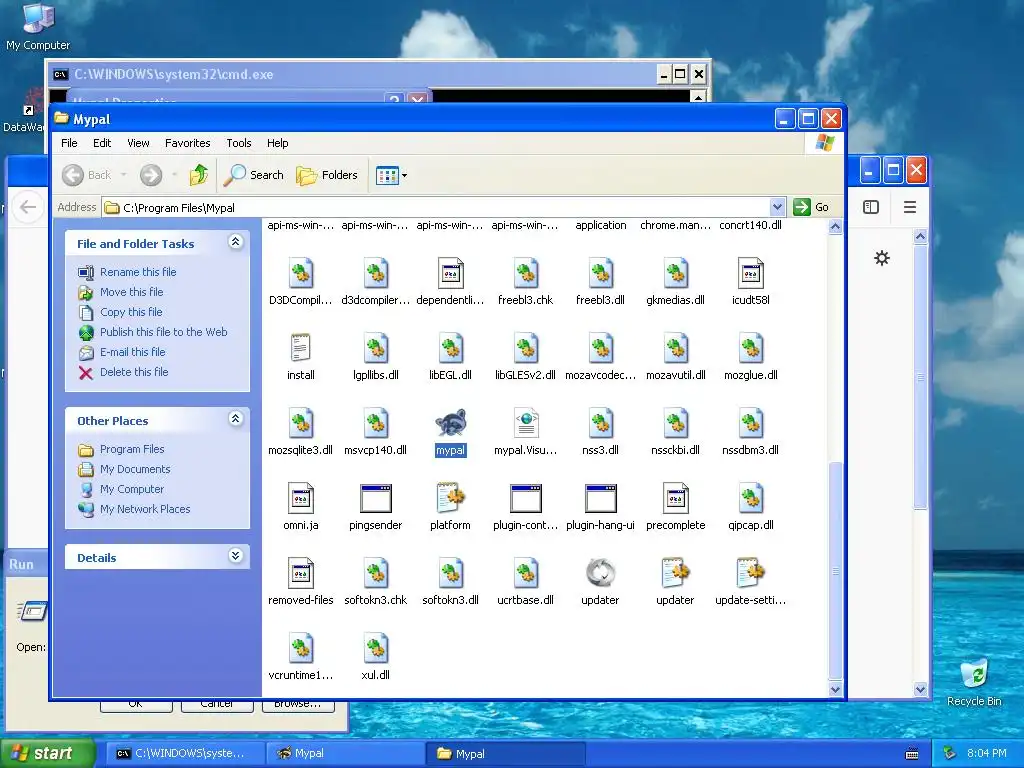
Task: Click E-mail this file link
Action: coord(133,352)
